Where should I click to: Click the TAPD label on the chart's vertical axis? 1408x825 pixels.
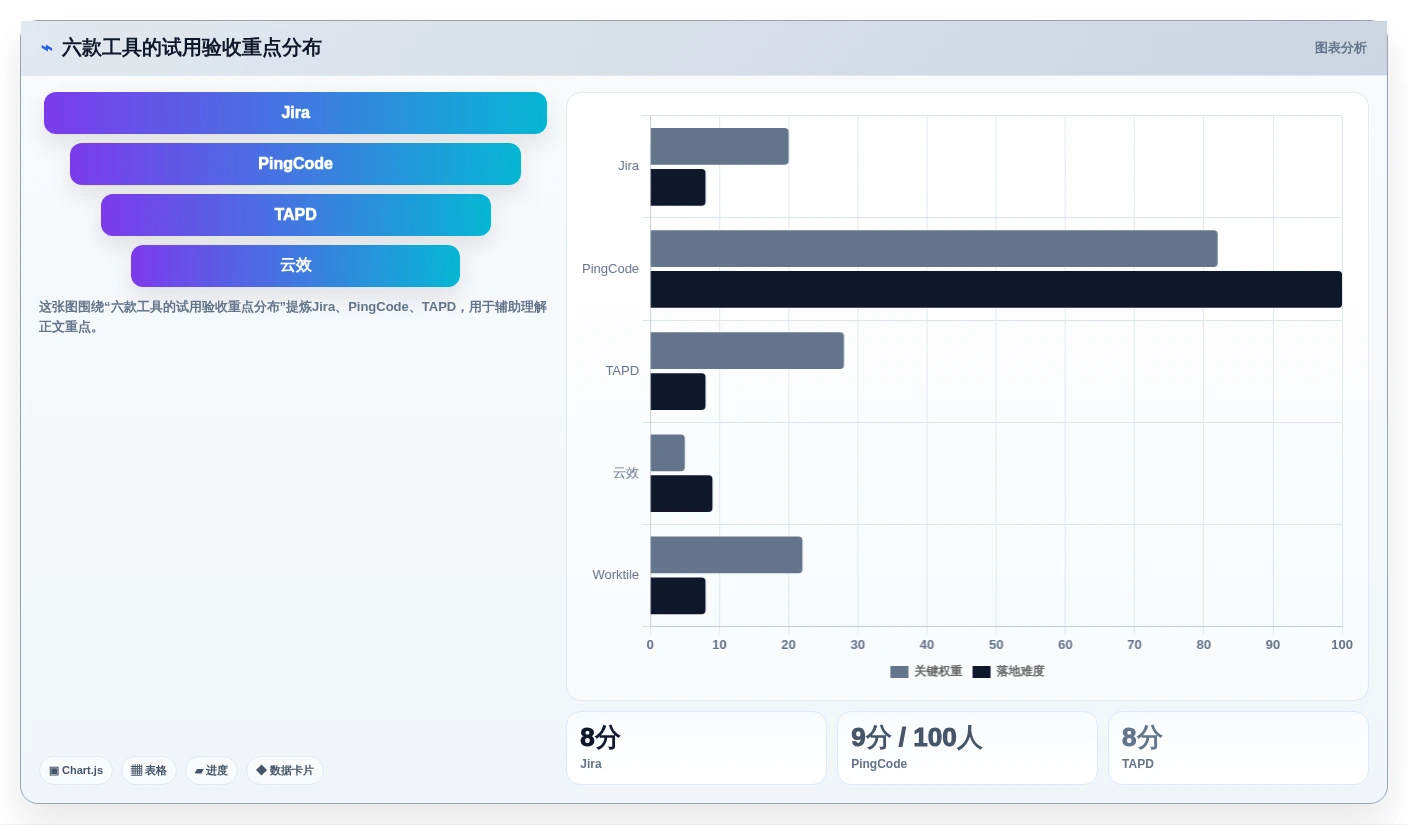[x=622, y=371]
